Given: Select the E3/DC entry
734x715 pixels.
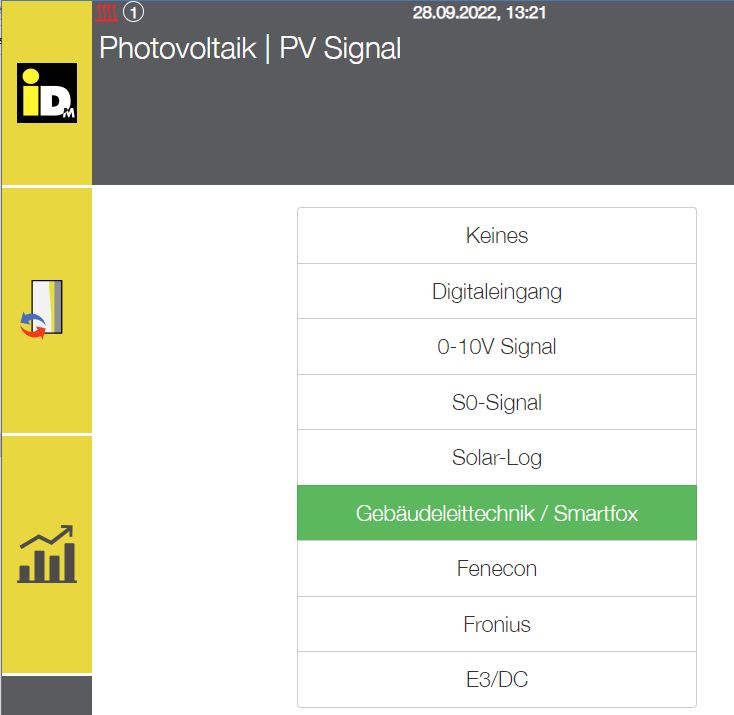Looking at the screenshot, I should (496, 680).
